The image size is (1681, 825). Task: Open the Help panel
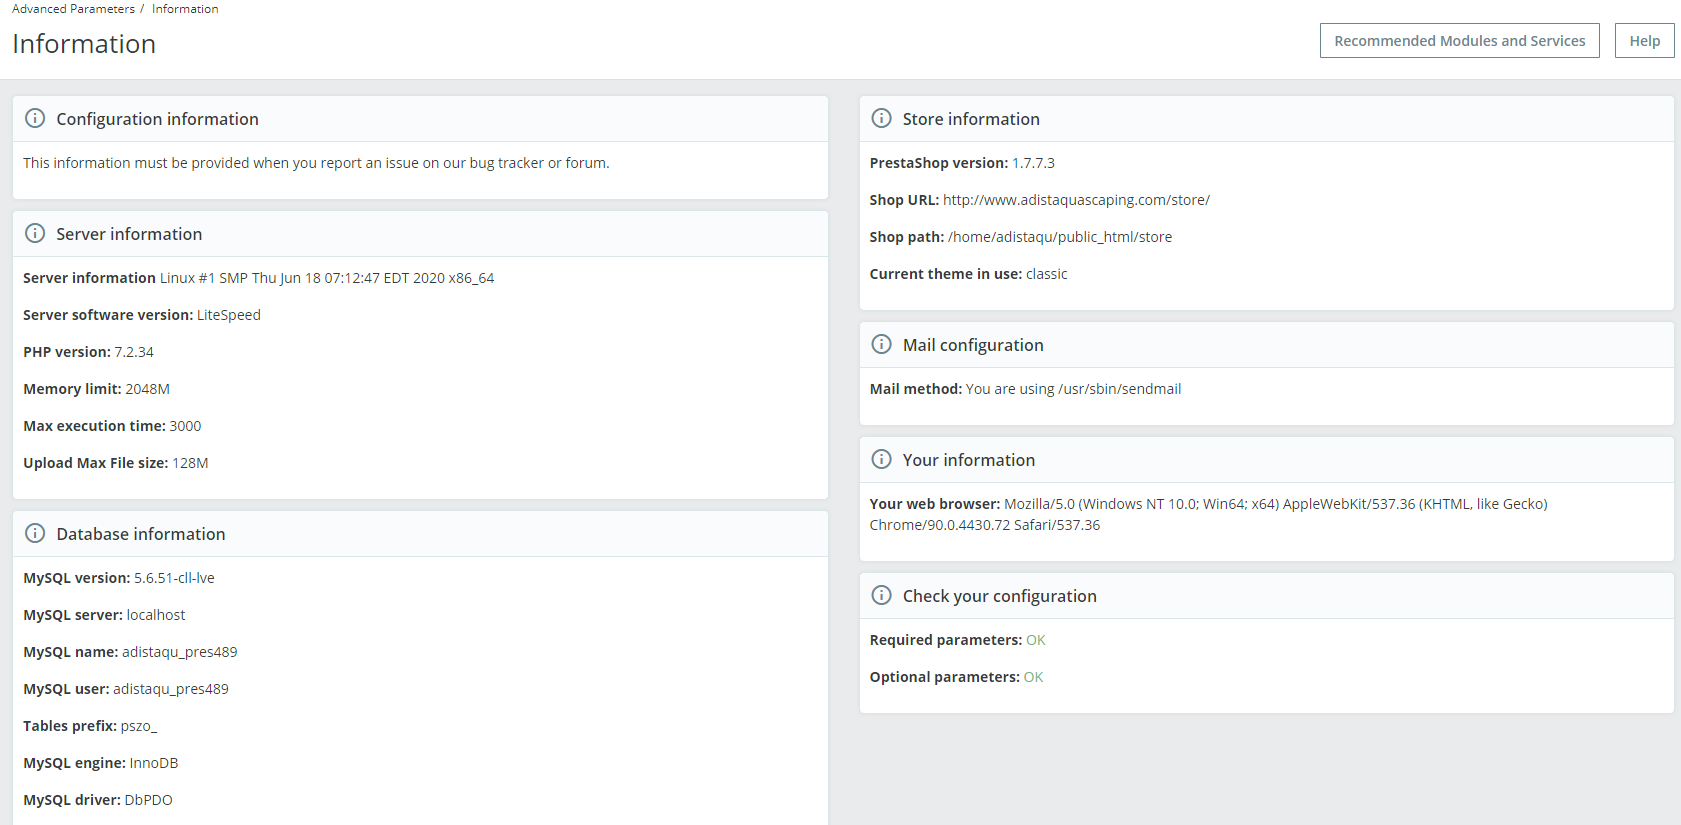tap(1644, 41)
